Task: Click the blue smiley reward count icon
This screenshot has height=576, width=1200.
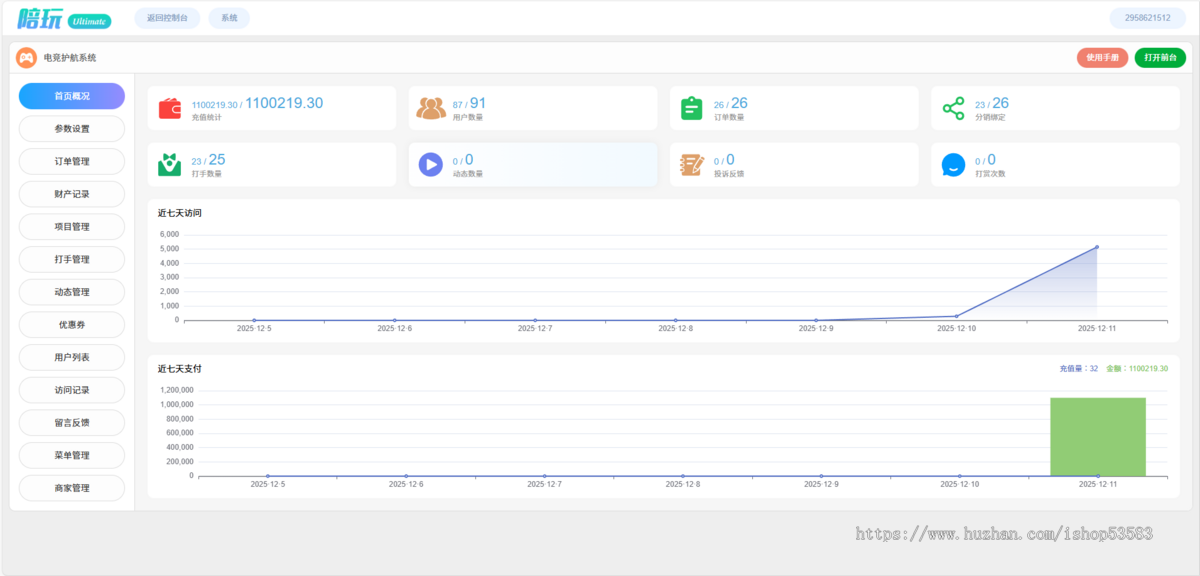Action: (954, 164)
